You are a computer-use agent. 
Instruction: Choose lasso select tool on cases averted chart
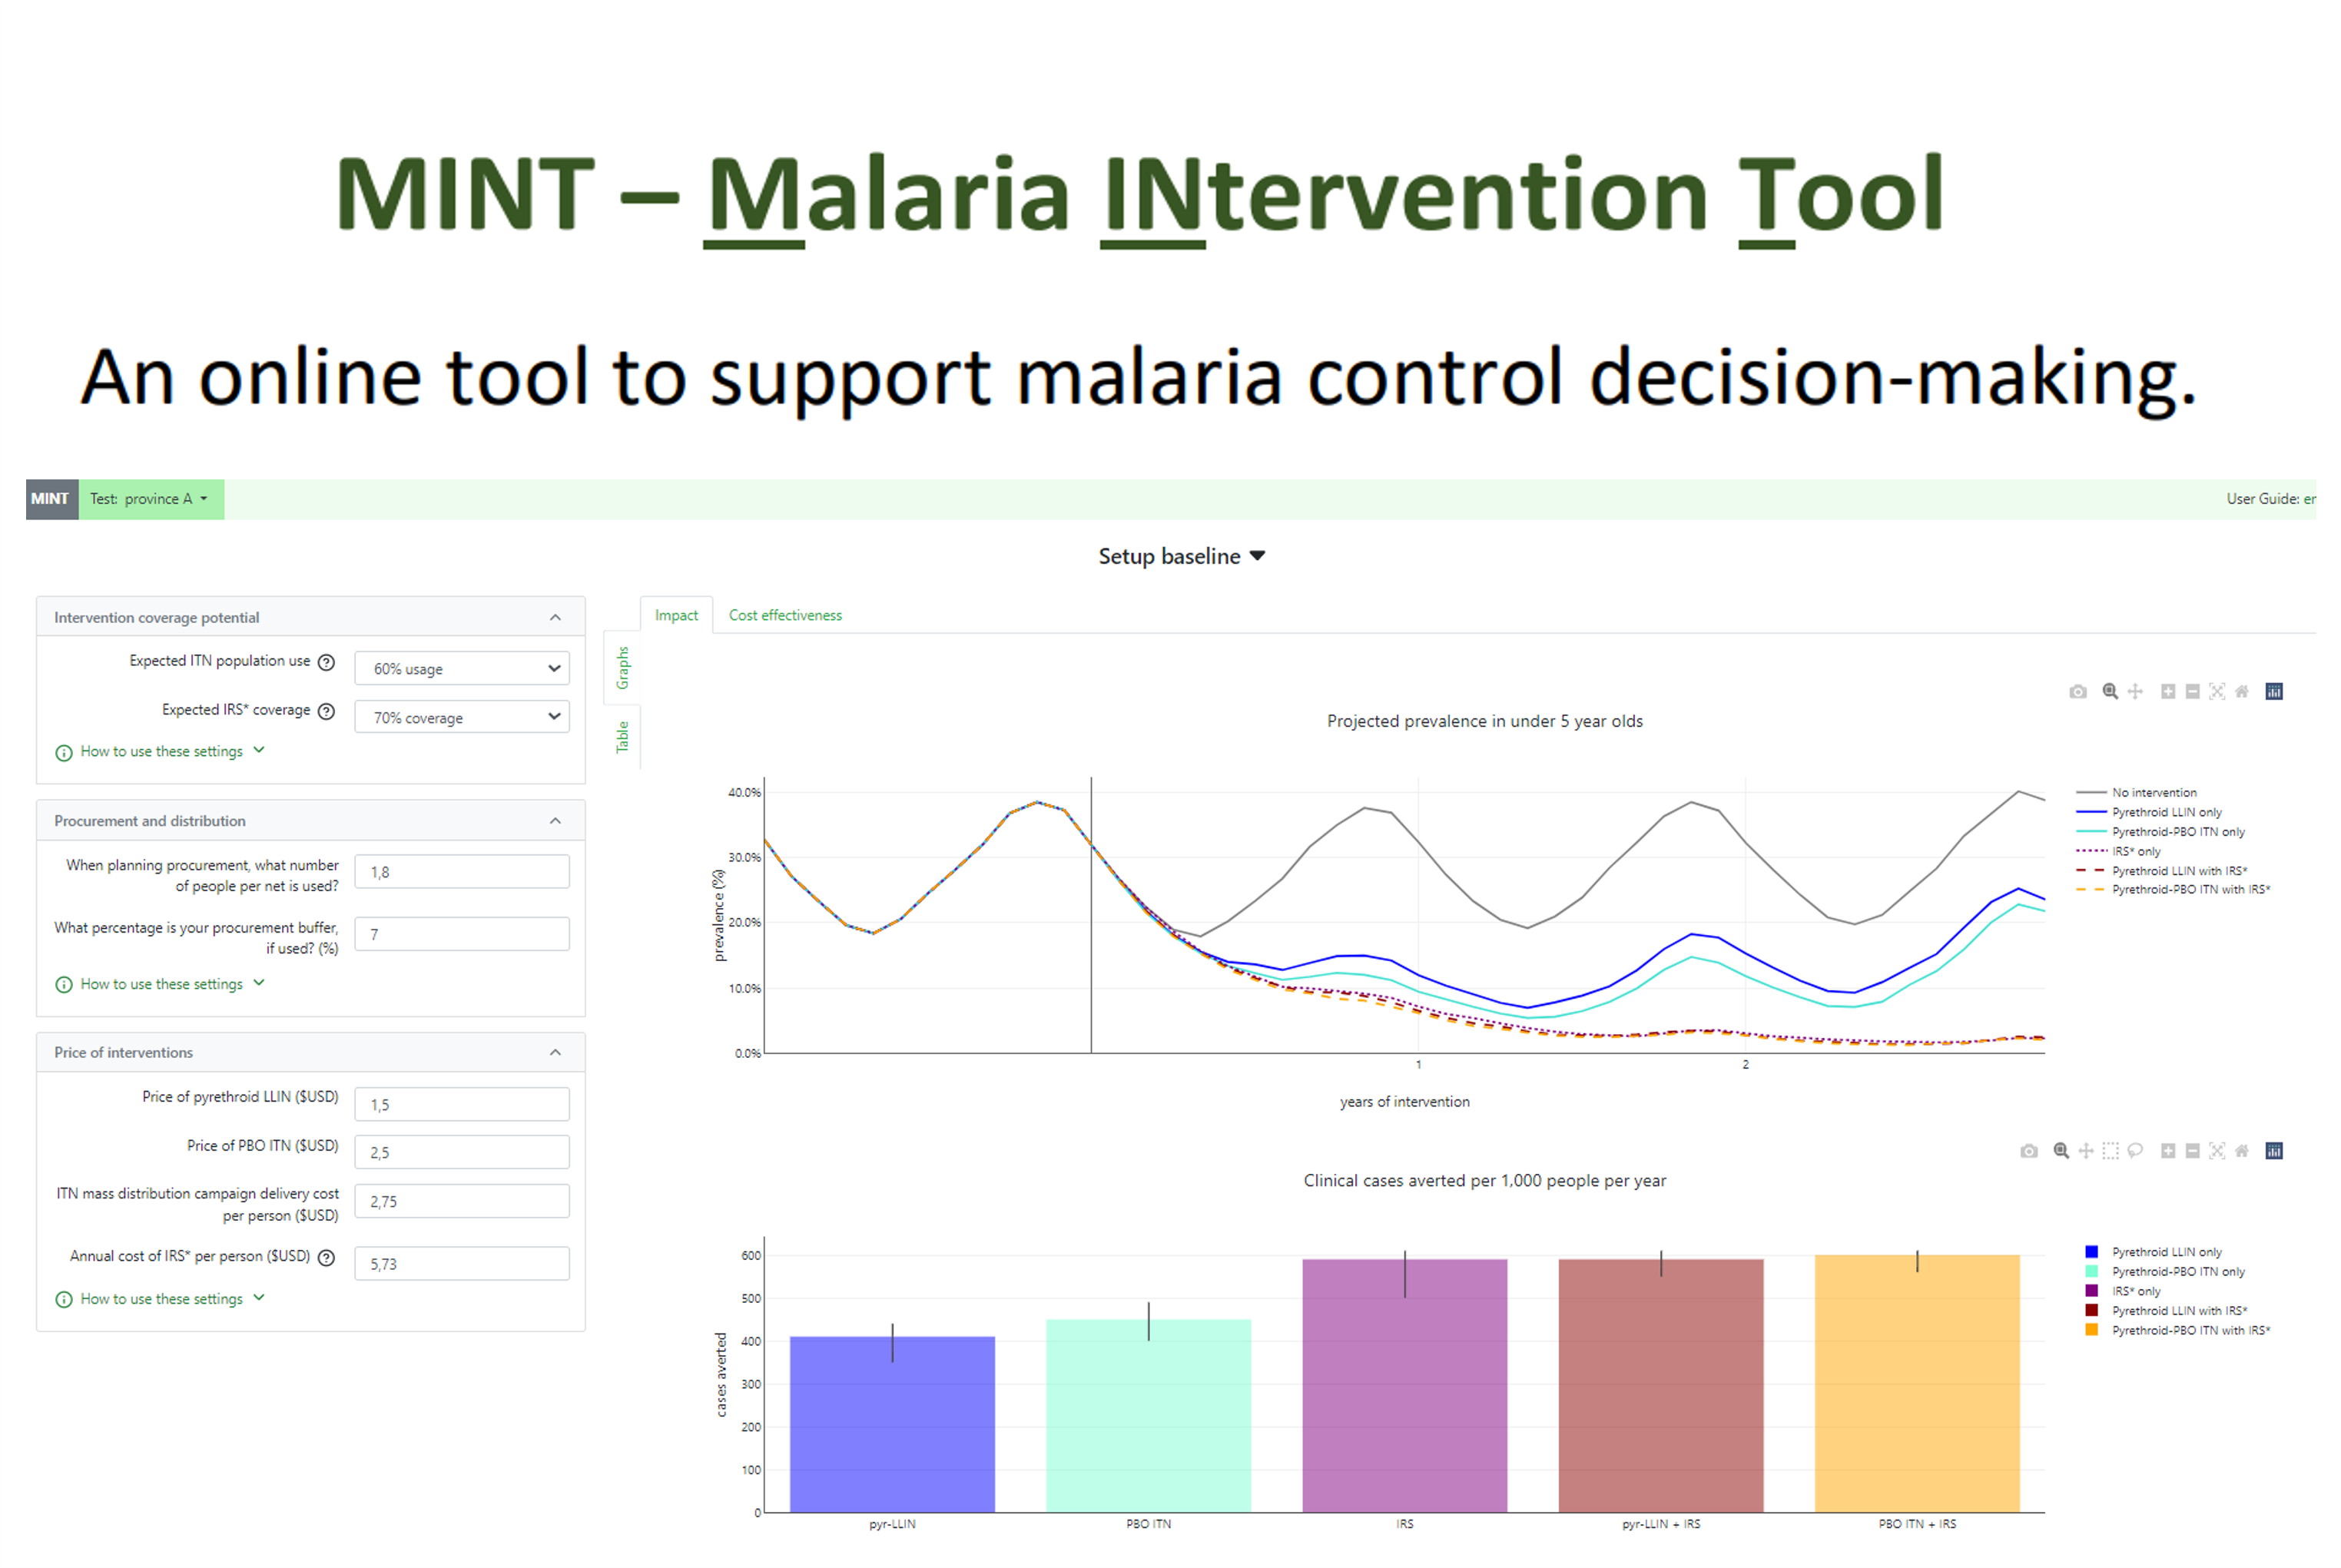point(2135,1151)
